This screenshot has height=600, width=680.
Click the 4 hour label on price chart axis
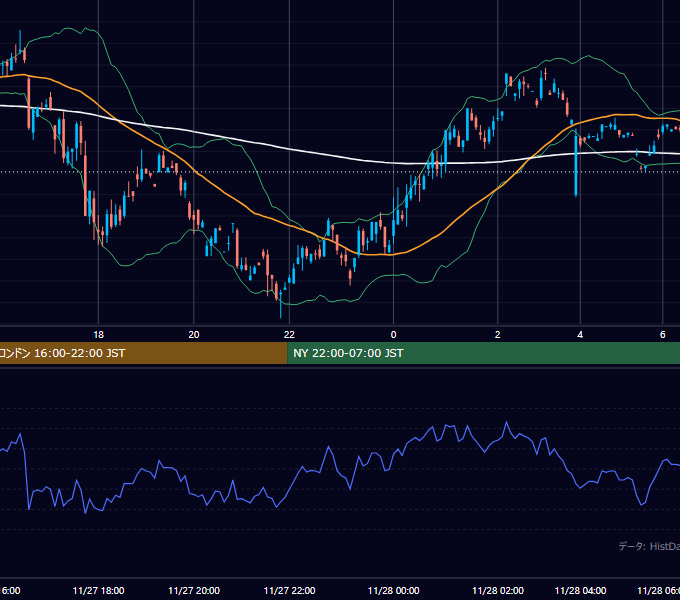(580, 335)
